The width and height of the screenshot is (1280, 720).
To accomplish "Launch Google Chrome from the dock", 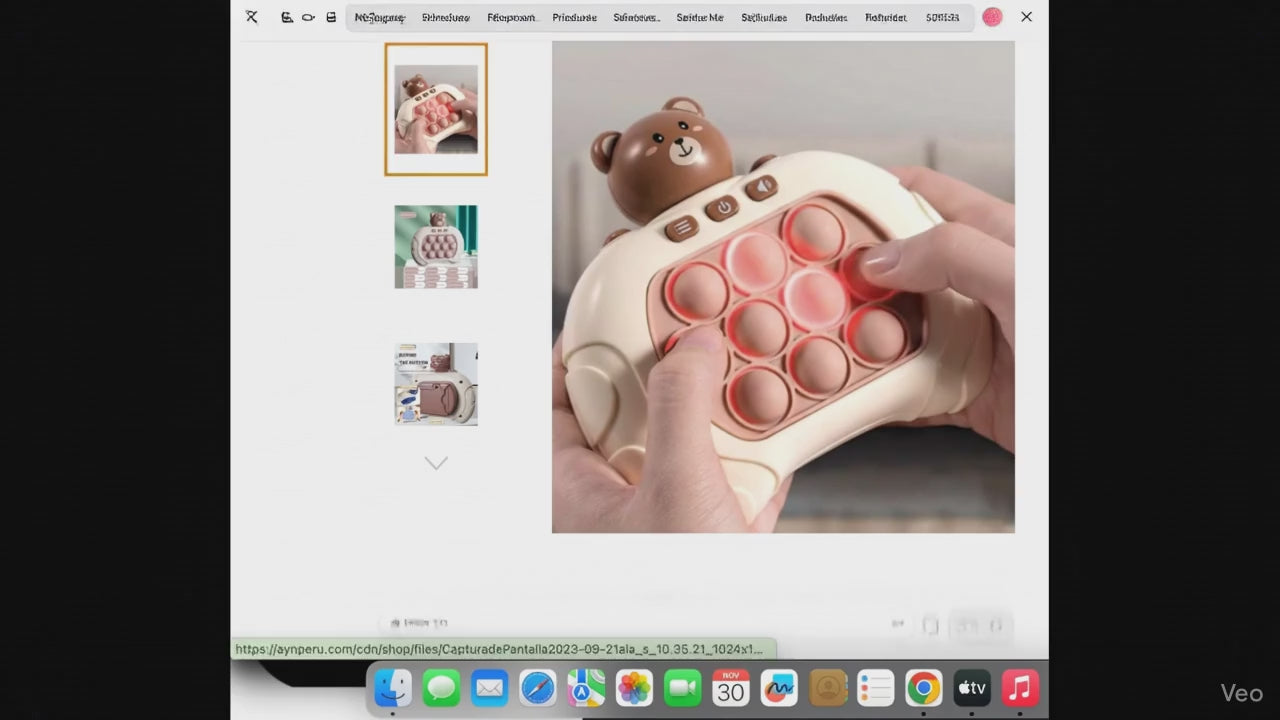I will (923, 688).
